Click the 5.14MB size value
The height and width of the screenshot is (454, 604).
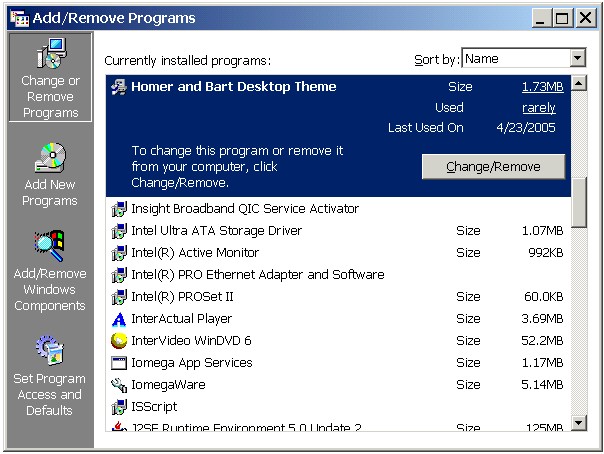tap(542, 385)
